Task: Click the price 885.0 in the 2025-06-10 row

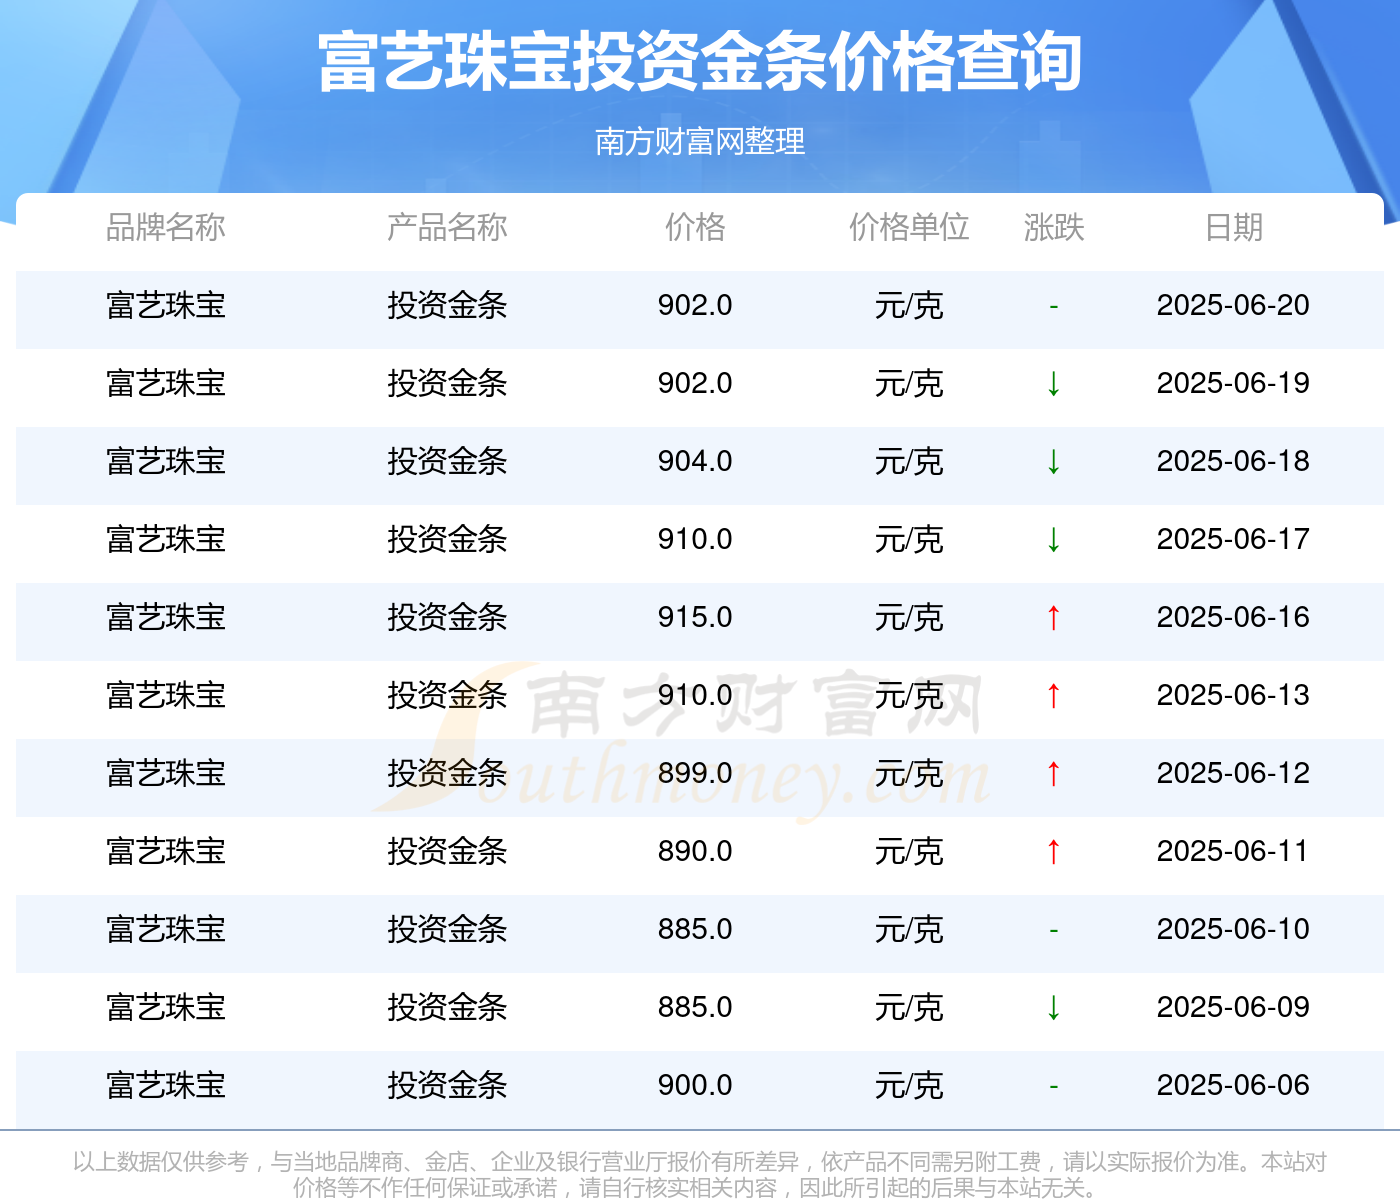Action: 695,929
